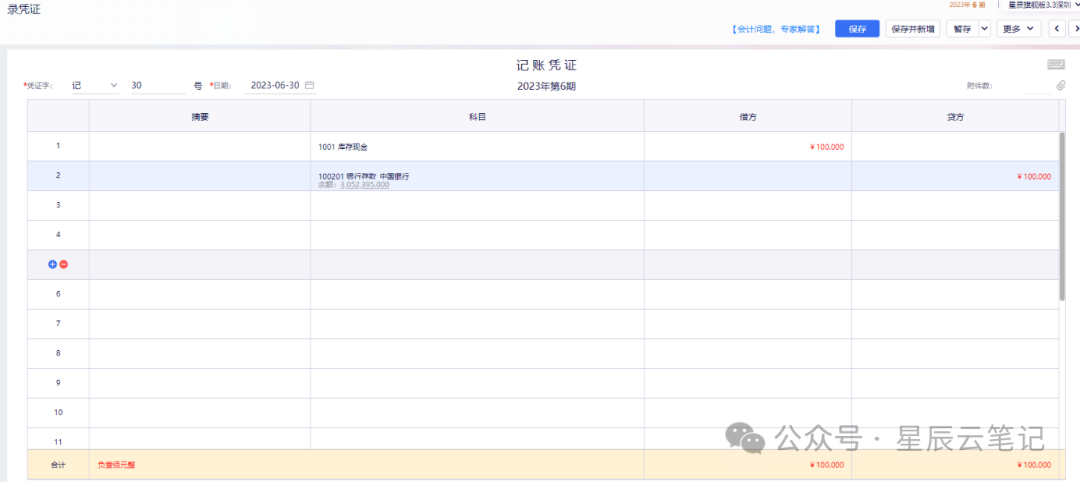The image size is (1080, 482).
Task: Click the balance link 3,052,395.000
Action: click(364, 185)
